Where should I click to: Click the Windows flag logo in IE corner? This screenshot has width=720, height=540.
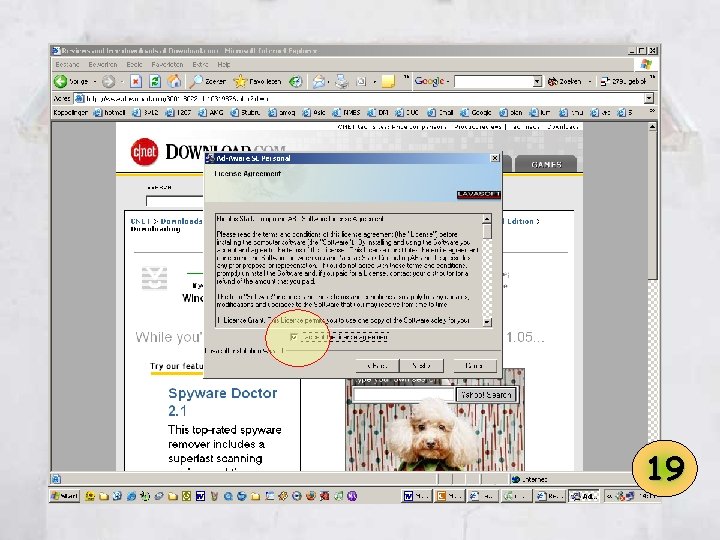click(x=646, y=64)
